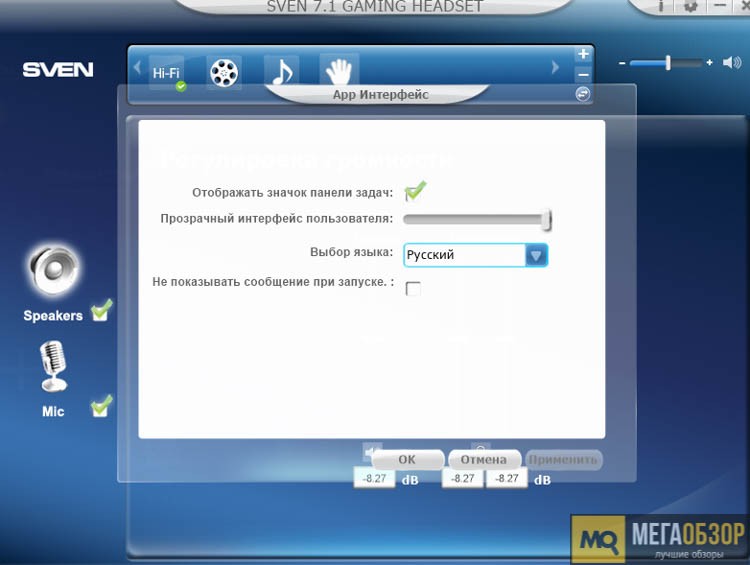Toggle the Mic enabled checkbox
This screenshot has height=565, width=750.
point(101,406)
